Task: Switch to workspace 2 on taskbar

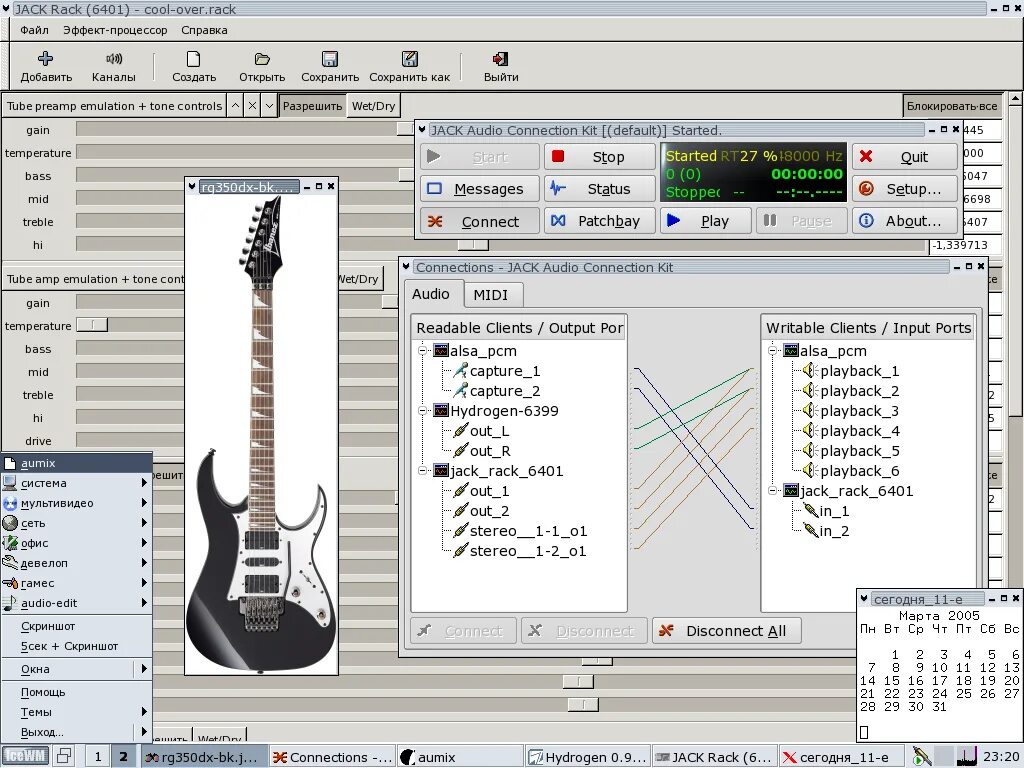Action: (x=123, y=756)
